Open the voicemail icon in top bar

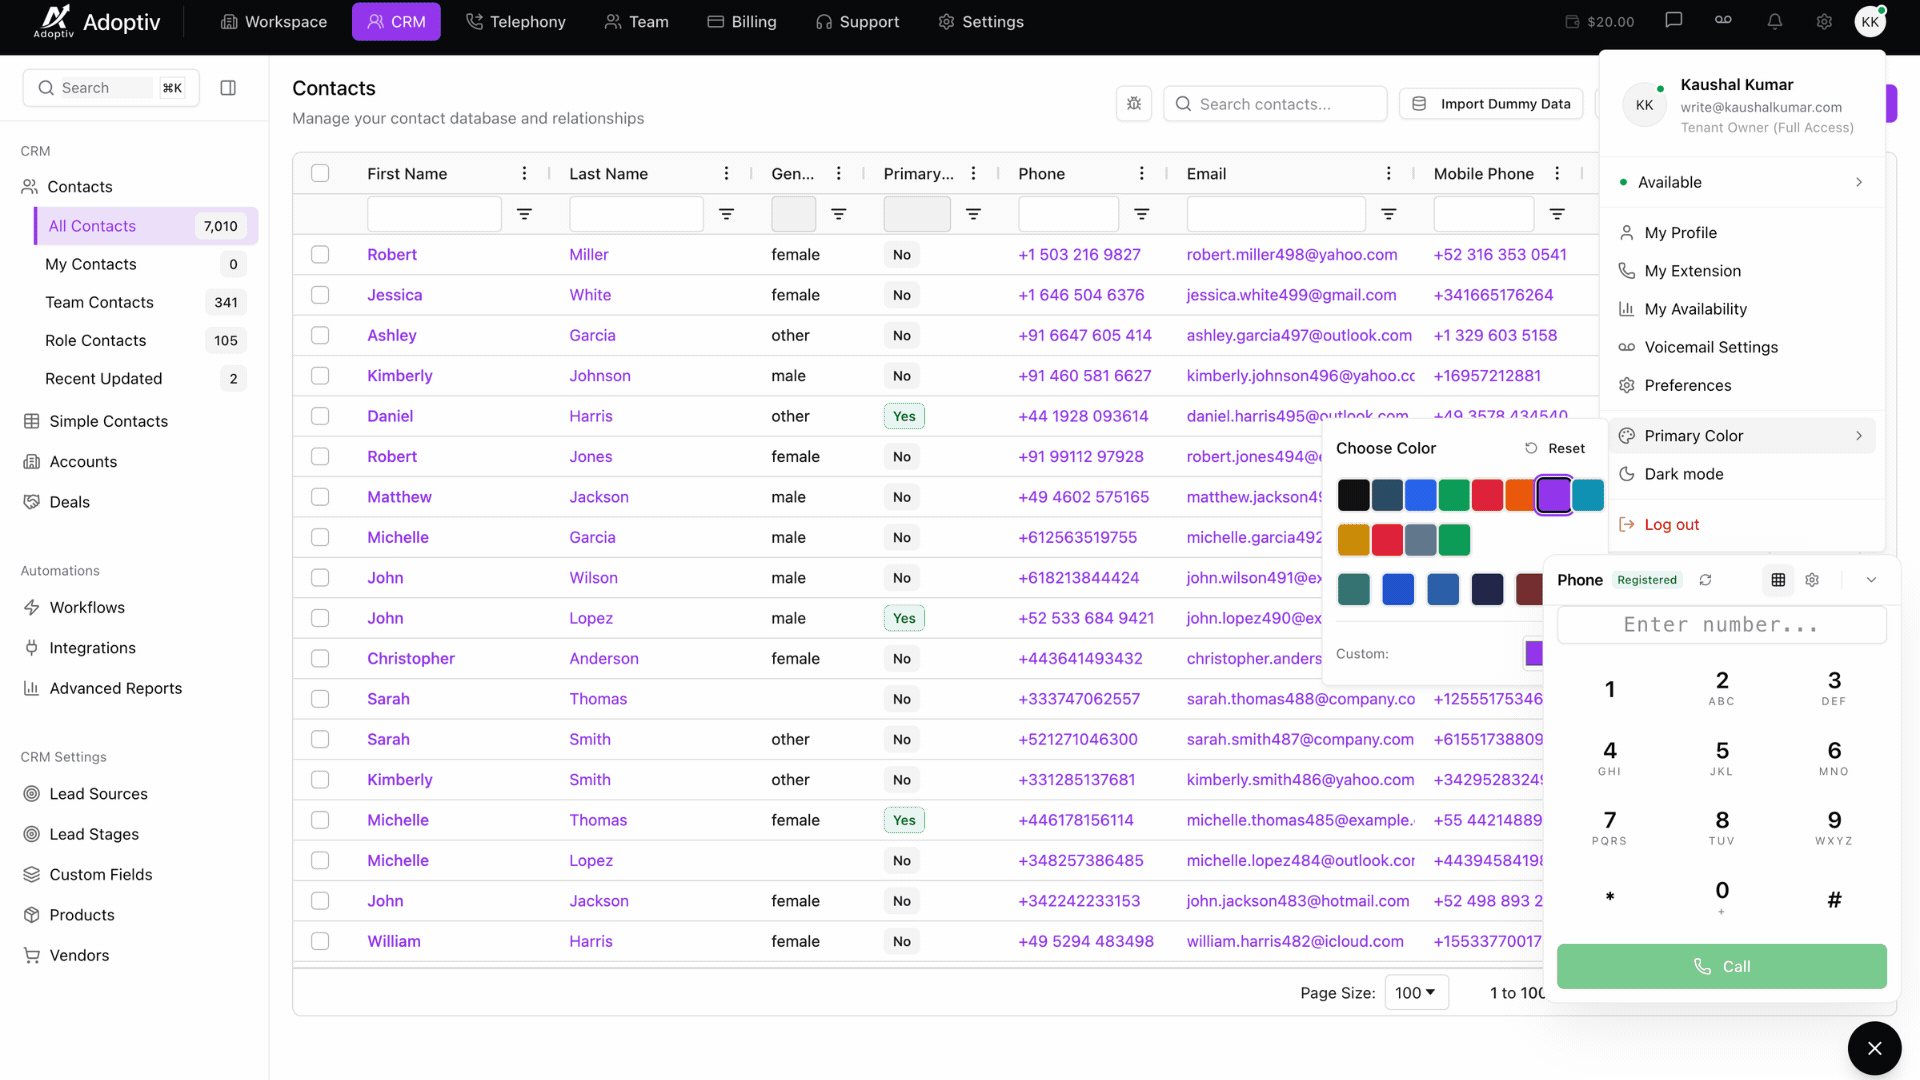coord(1723,20)
